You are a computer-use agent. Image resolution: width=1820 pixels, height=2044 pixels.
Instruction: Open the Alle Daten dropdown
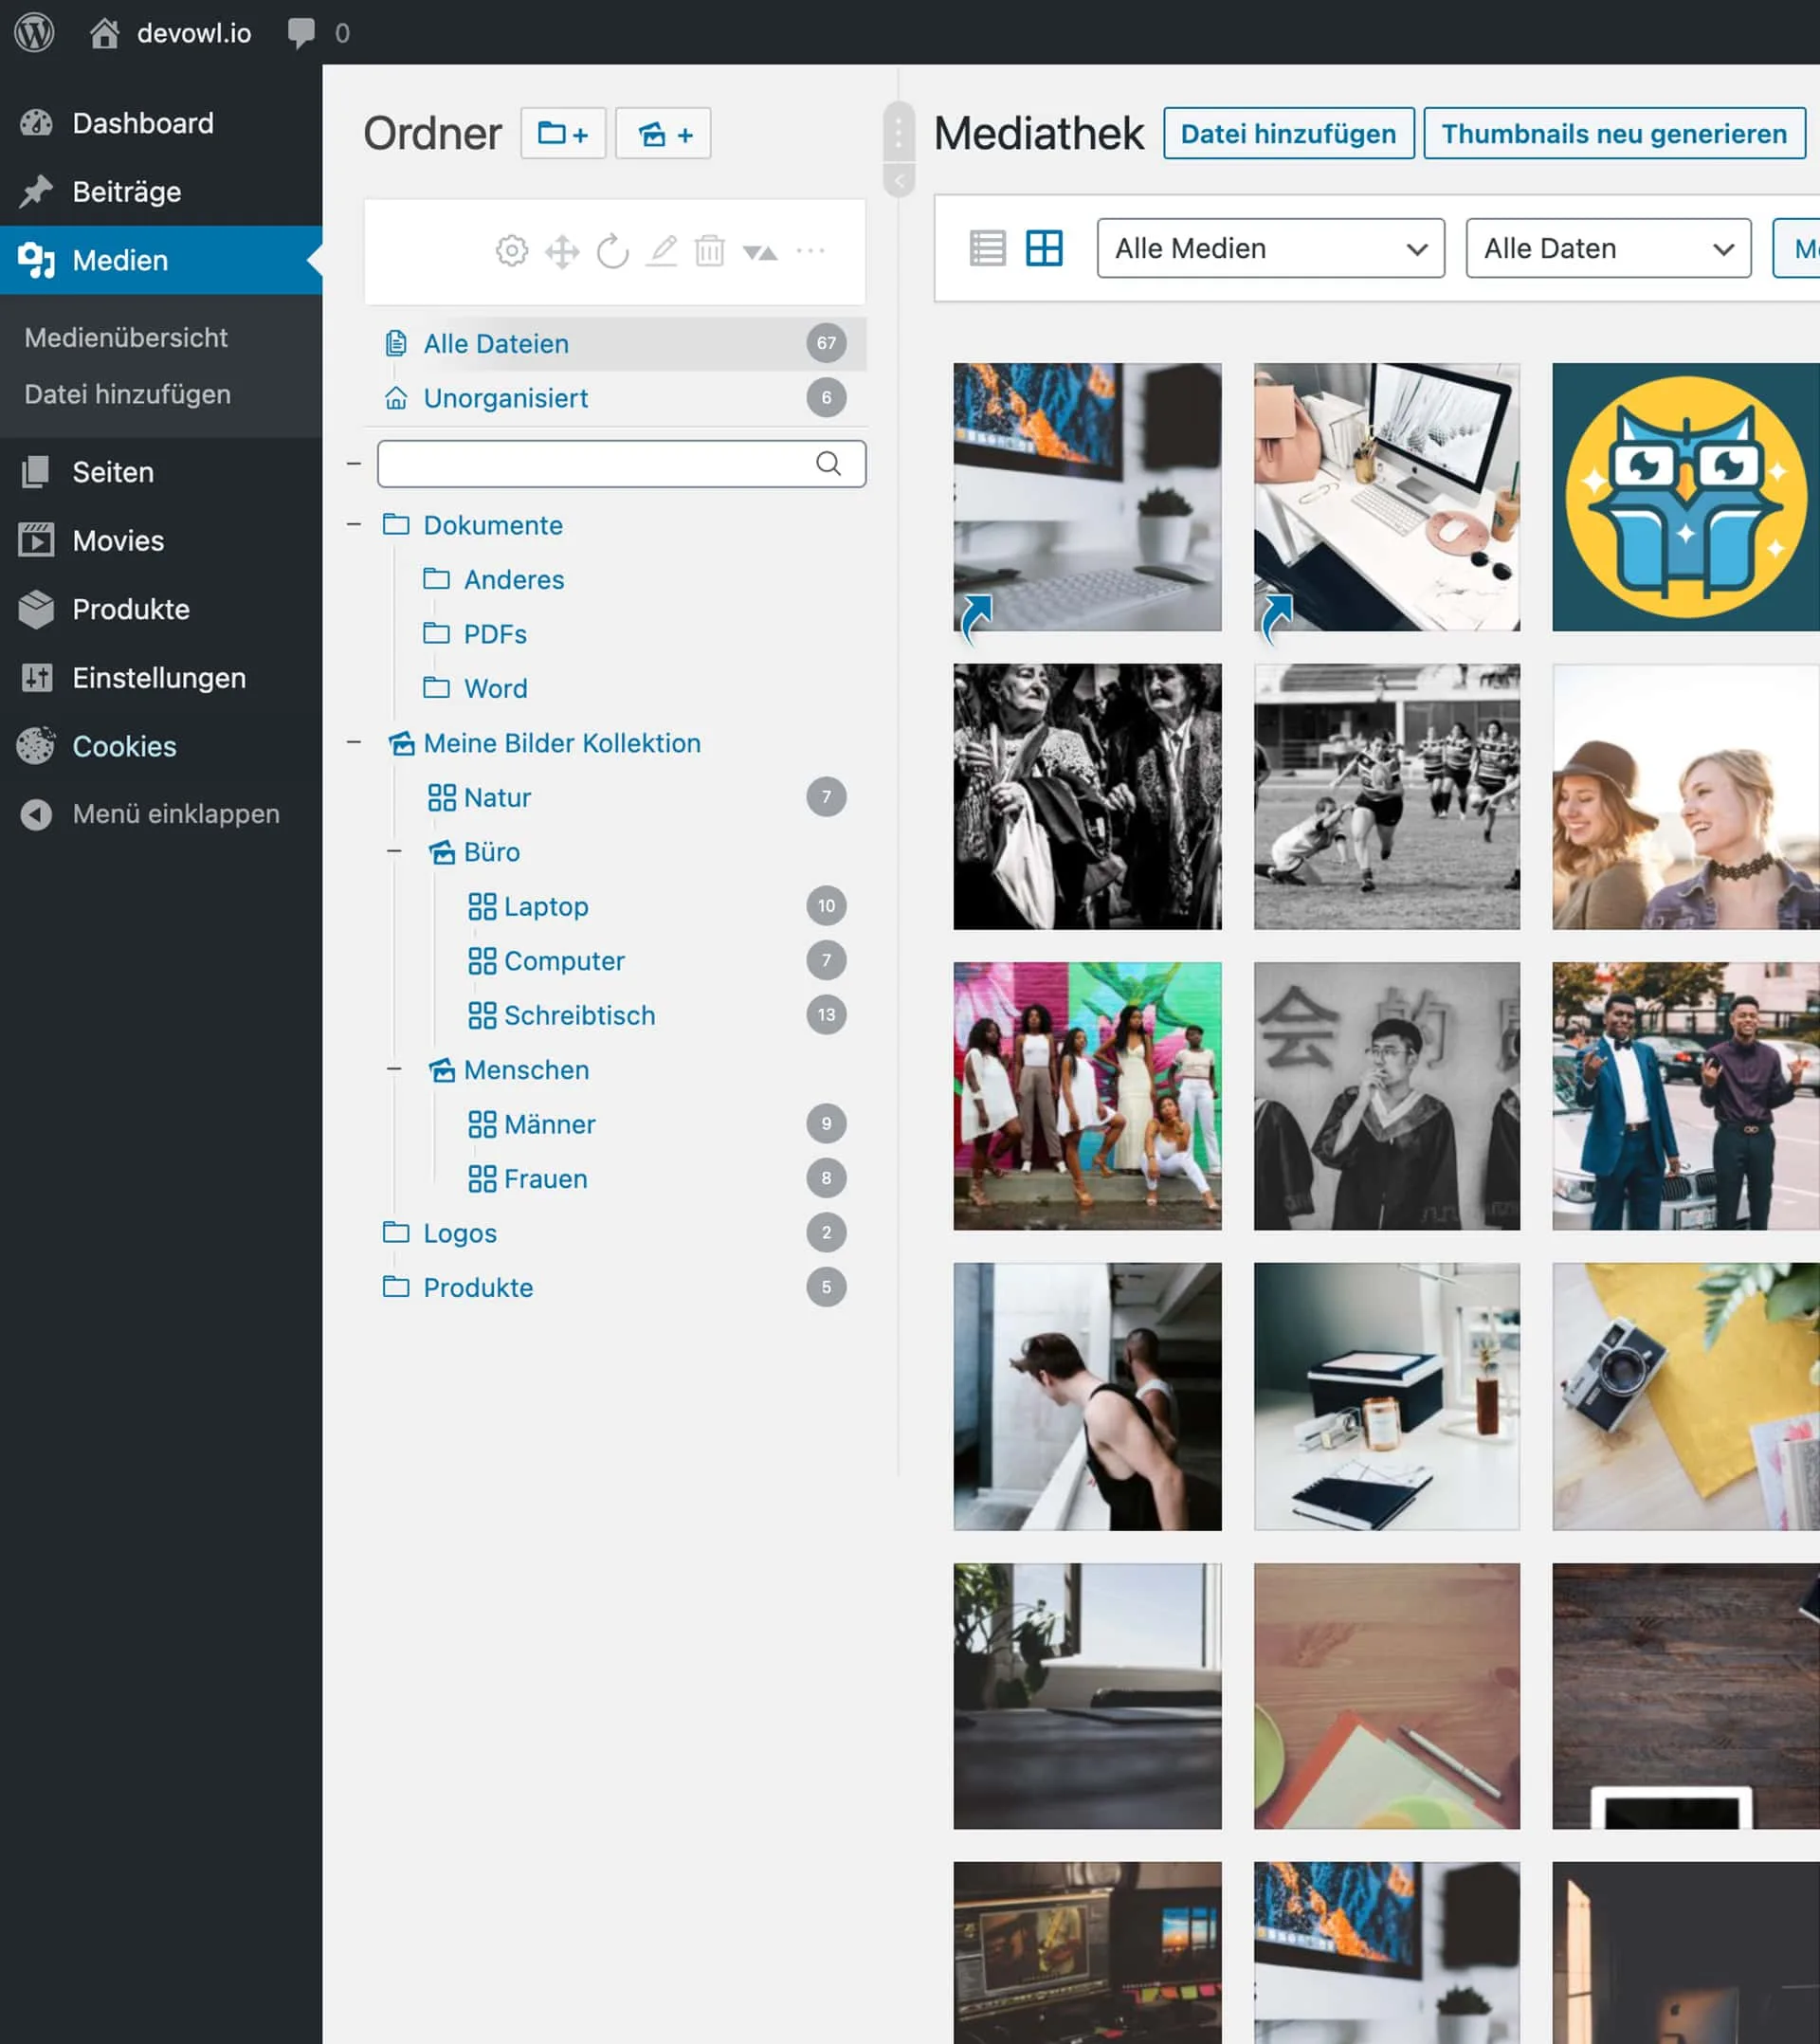tap(1608, 248)
